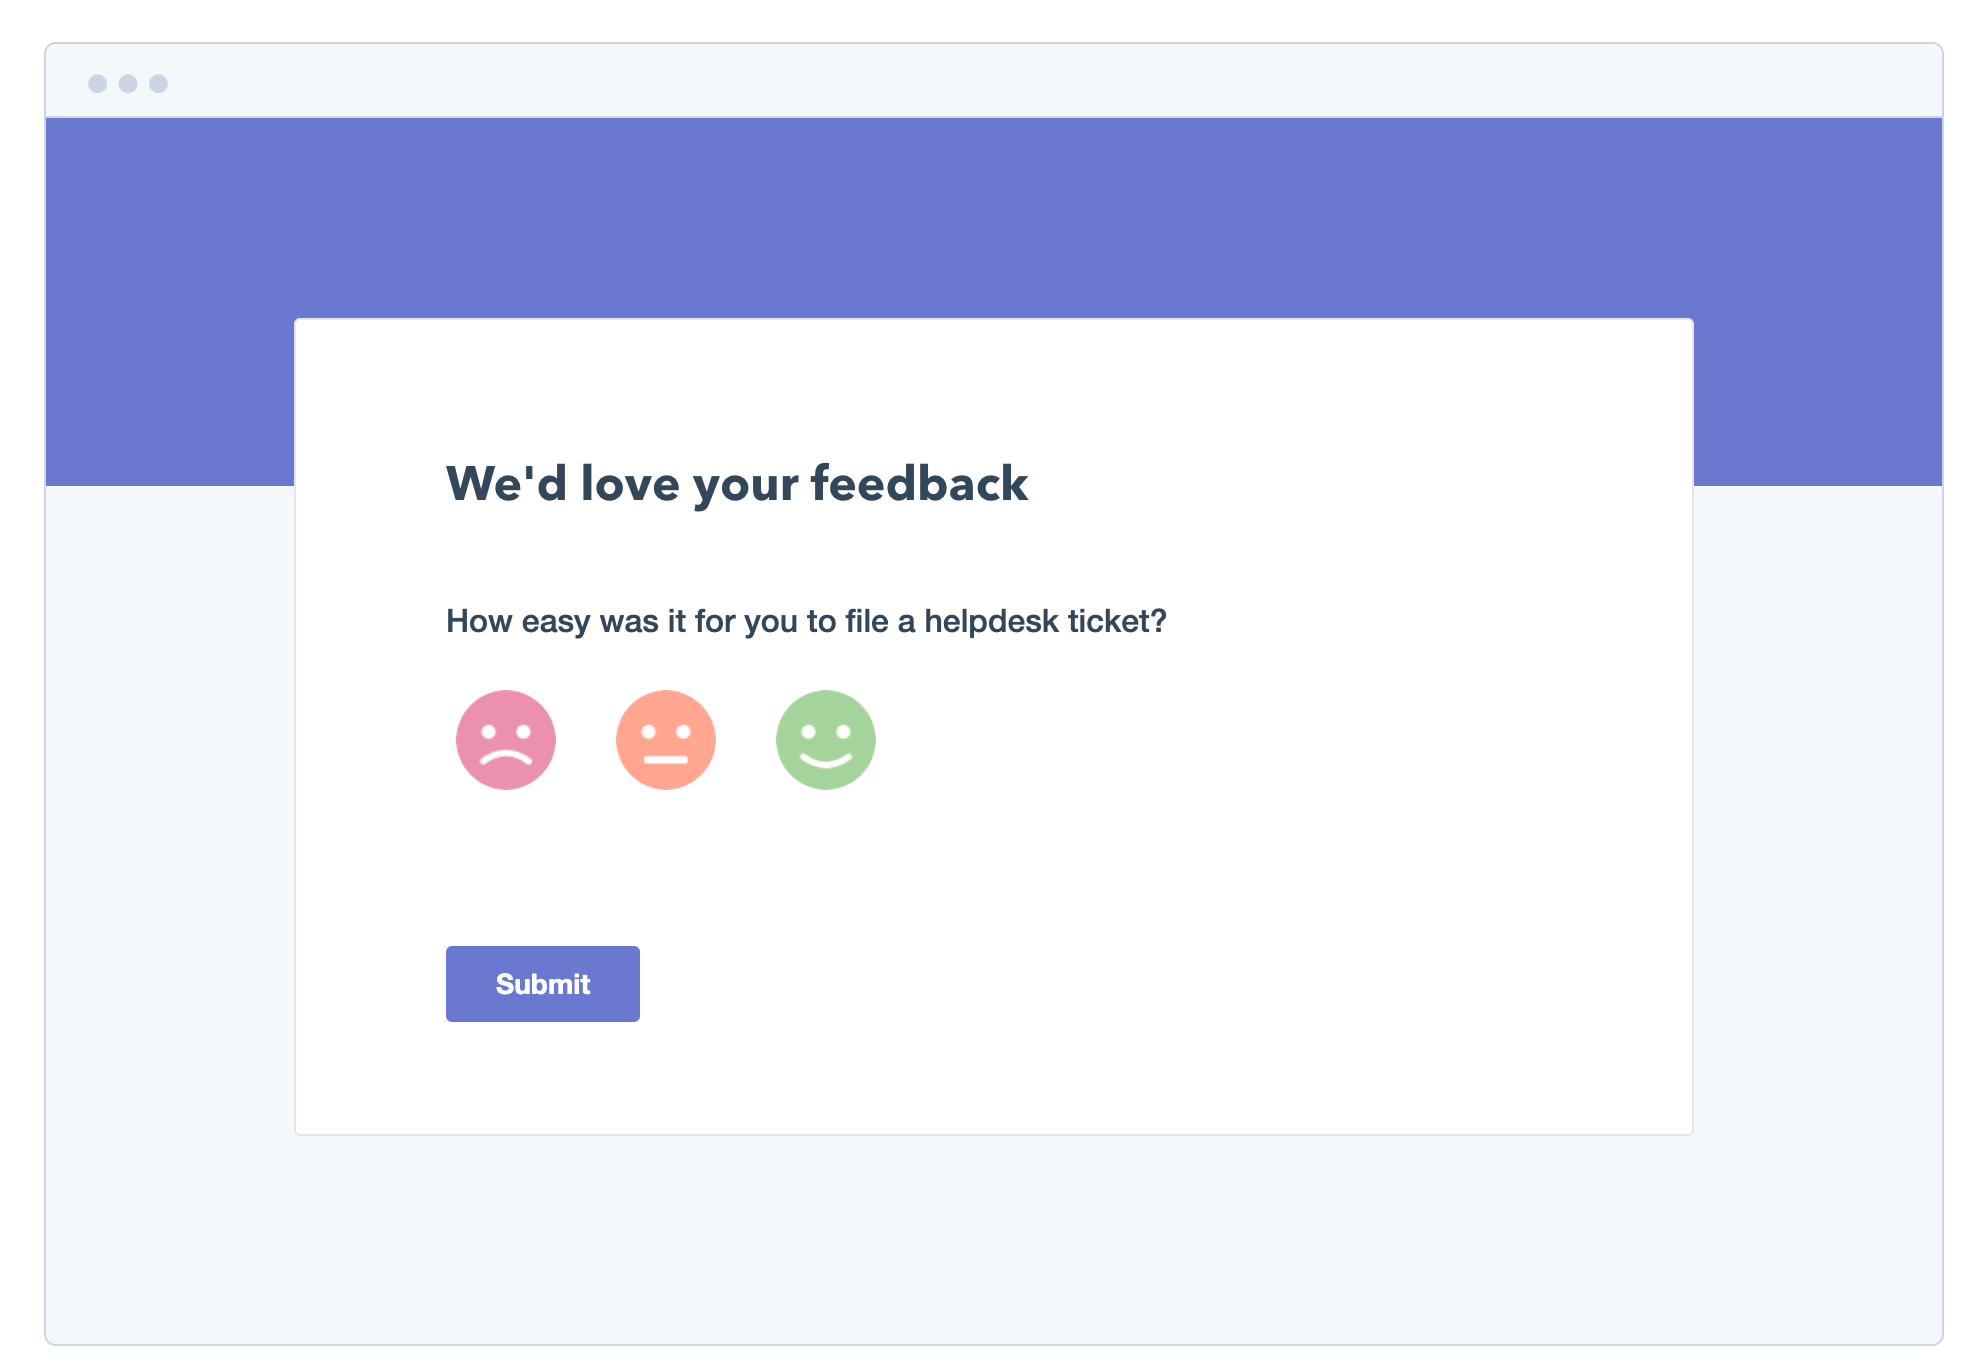
Task: Choose the orange neutral face rating
Action: 666,740
